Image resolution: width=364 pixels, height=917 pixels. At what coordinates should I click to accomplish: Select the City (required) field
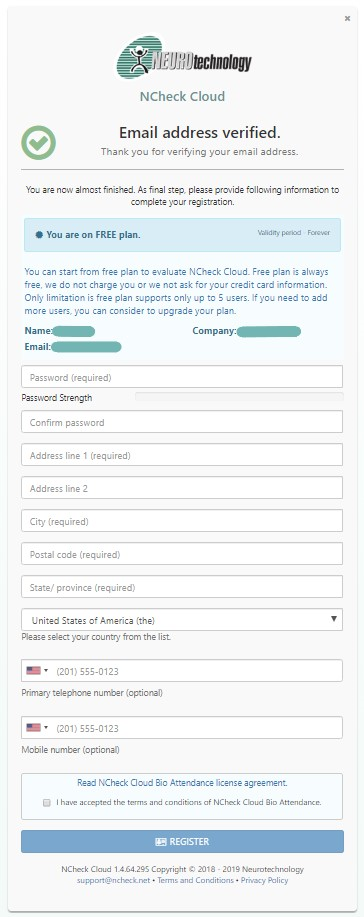click(182, 521)
